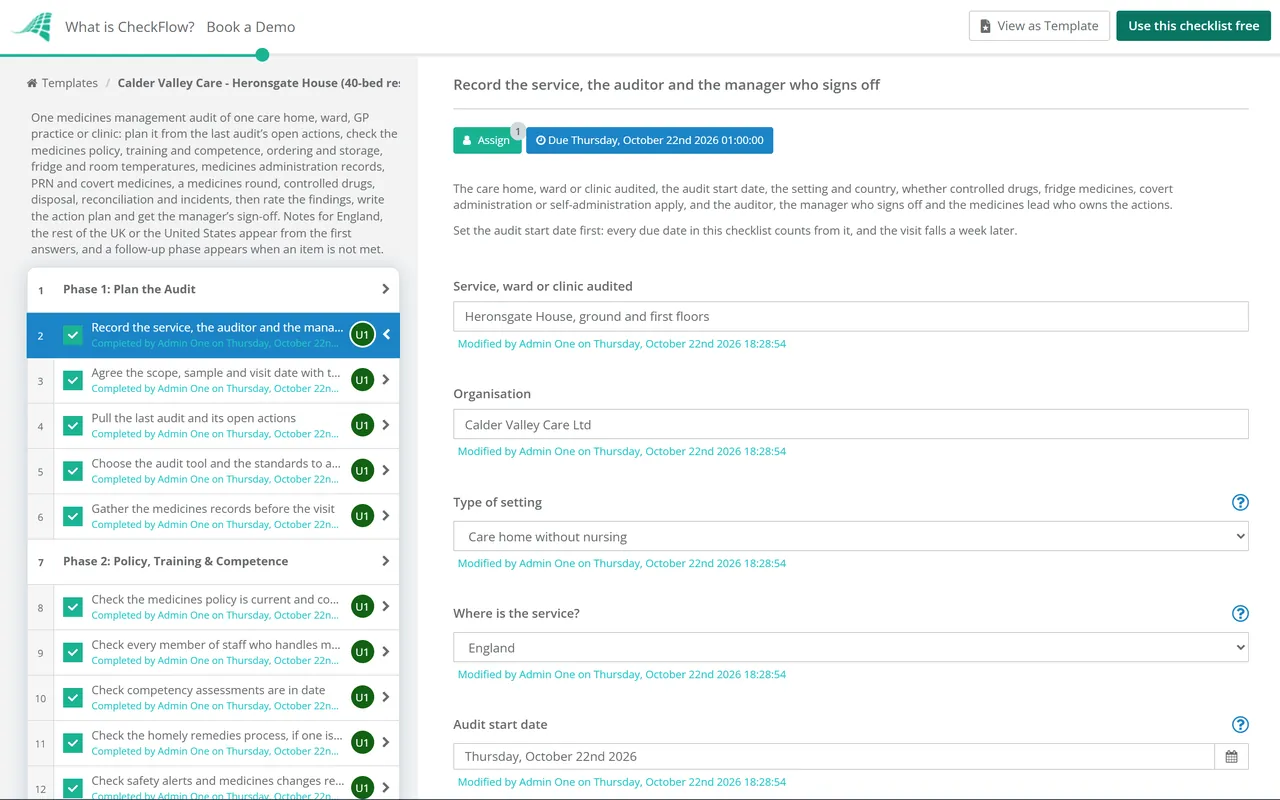Go to Templates breadcrumb
Image resolution: width=1280 pixels, height=800 pixels.
coord(70,83)
